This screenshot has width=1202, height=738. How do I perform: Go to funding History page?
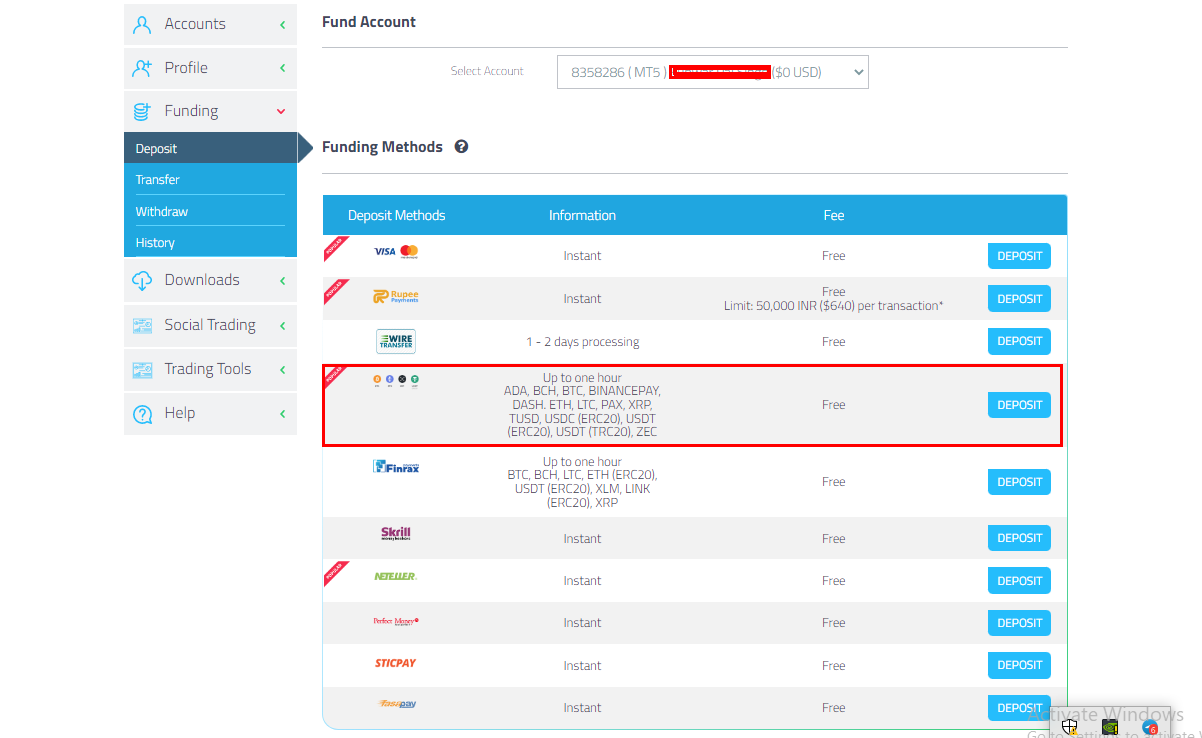coord(155,243)
